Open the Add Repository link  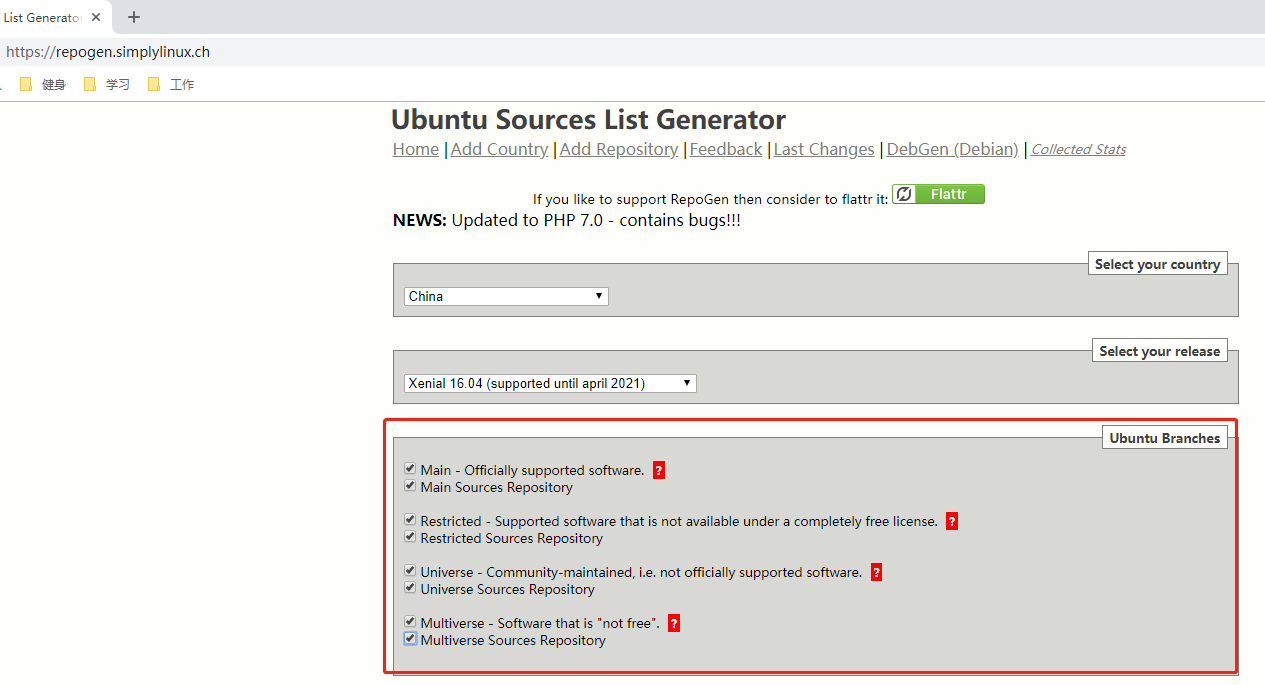619,149
